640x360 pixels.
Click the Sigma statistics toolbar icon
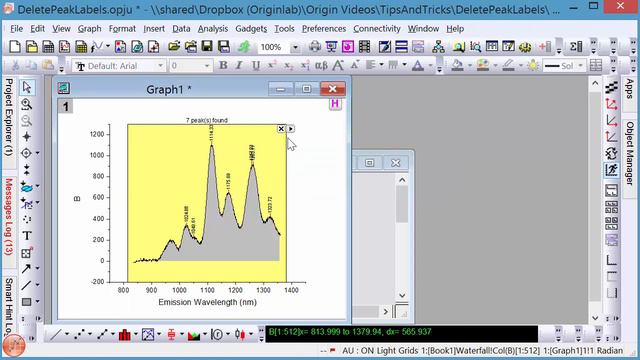576,47
